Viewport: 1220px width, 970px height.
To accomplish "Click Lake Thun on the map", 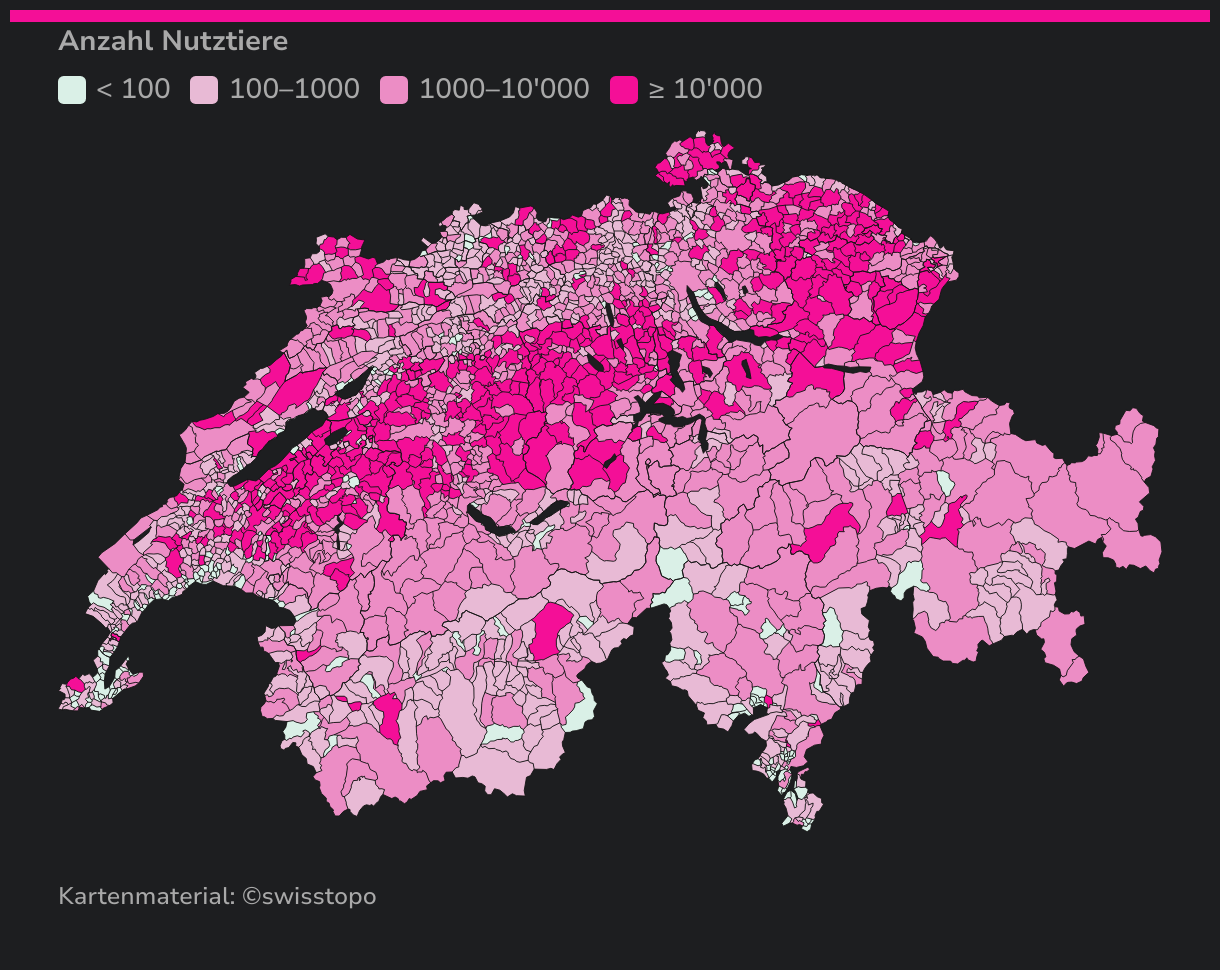I will point(490,522).
